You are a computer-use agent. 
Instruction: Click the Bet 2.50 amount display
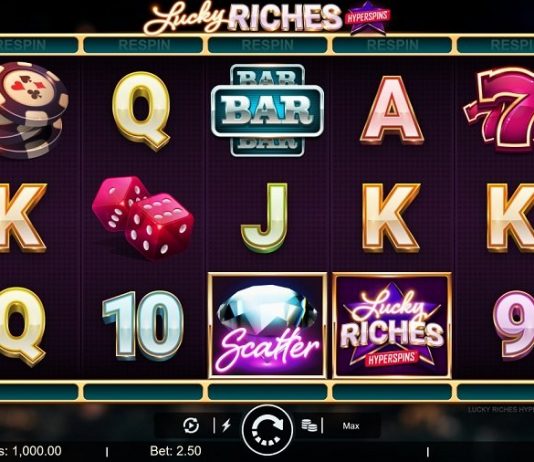tap(175, 451)
